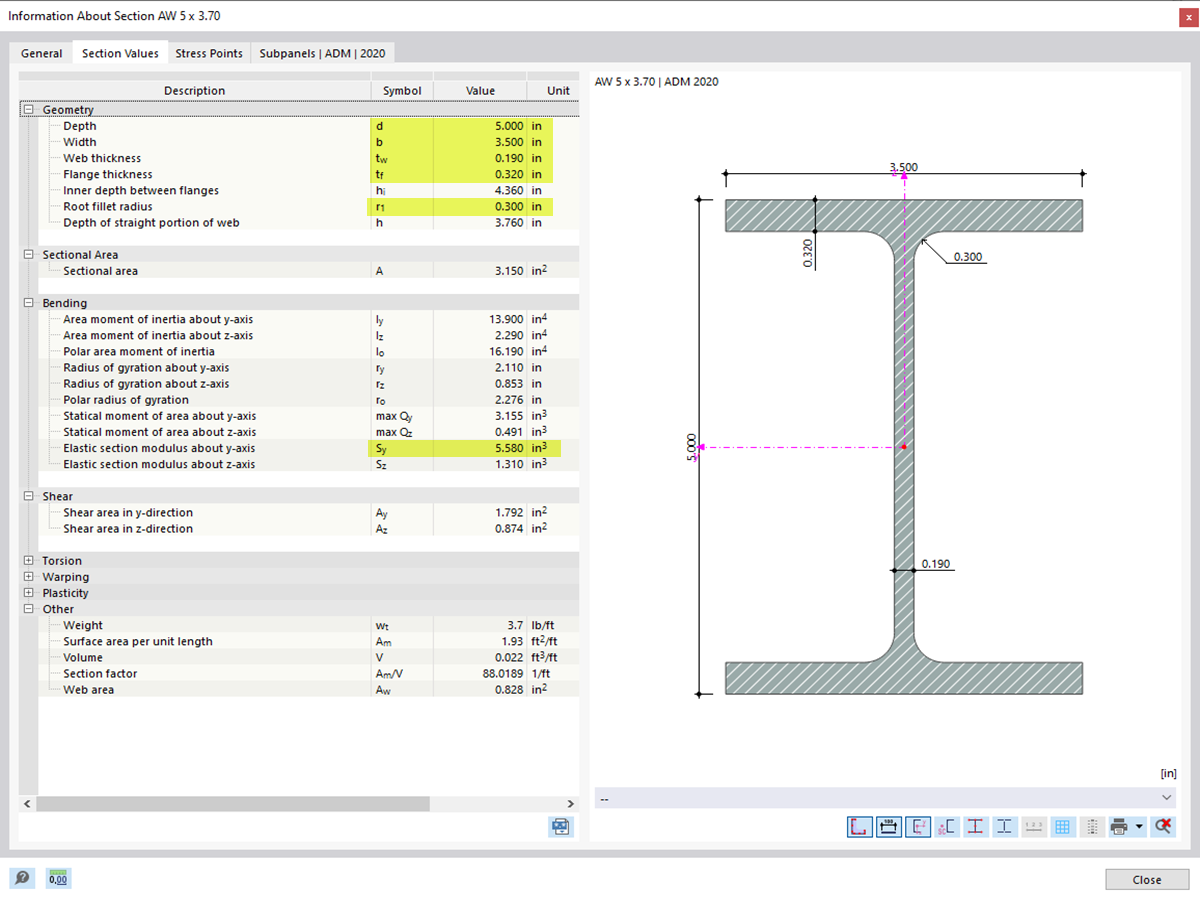This screenshot has width=1200, height=900.
Task: Open the decimal places settings icon
Action: click(x=58, y=878)
